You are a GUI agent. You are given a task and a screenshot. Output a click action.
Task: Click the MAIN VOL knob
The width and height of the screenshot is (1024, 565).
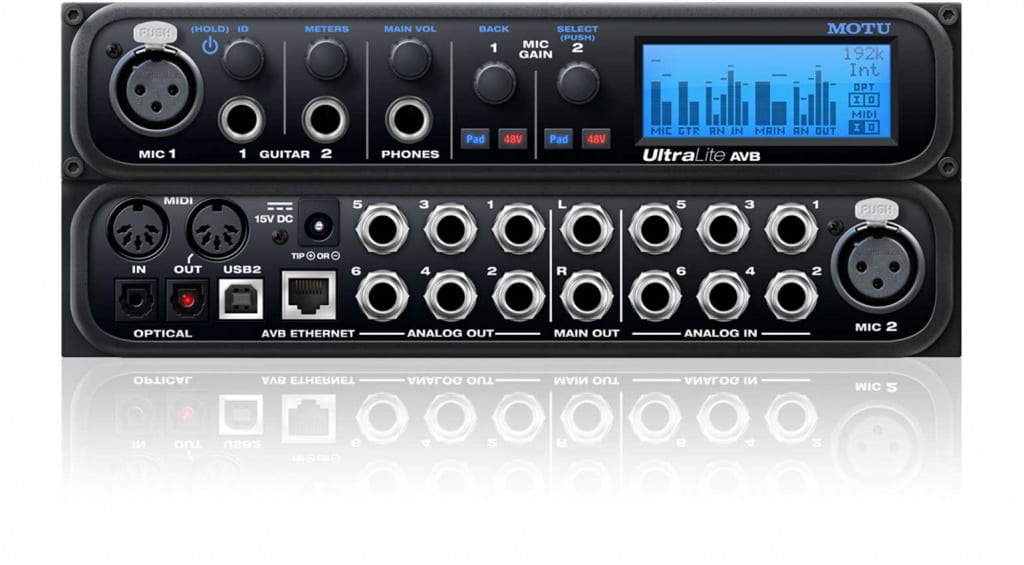(410, 59)
